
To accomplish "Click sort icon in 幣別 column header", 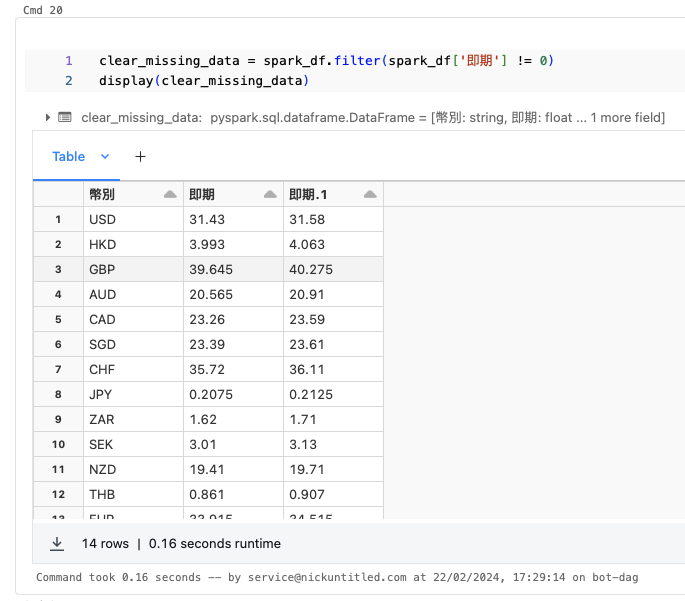I will pyautogui.click(x=169, y=194).
